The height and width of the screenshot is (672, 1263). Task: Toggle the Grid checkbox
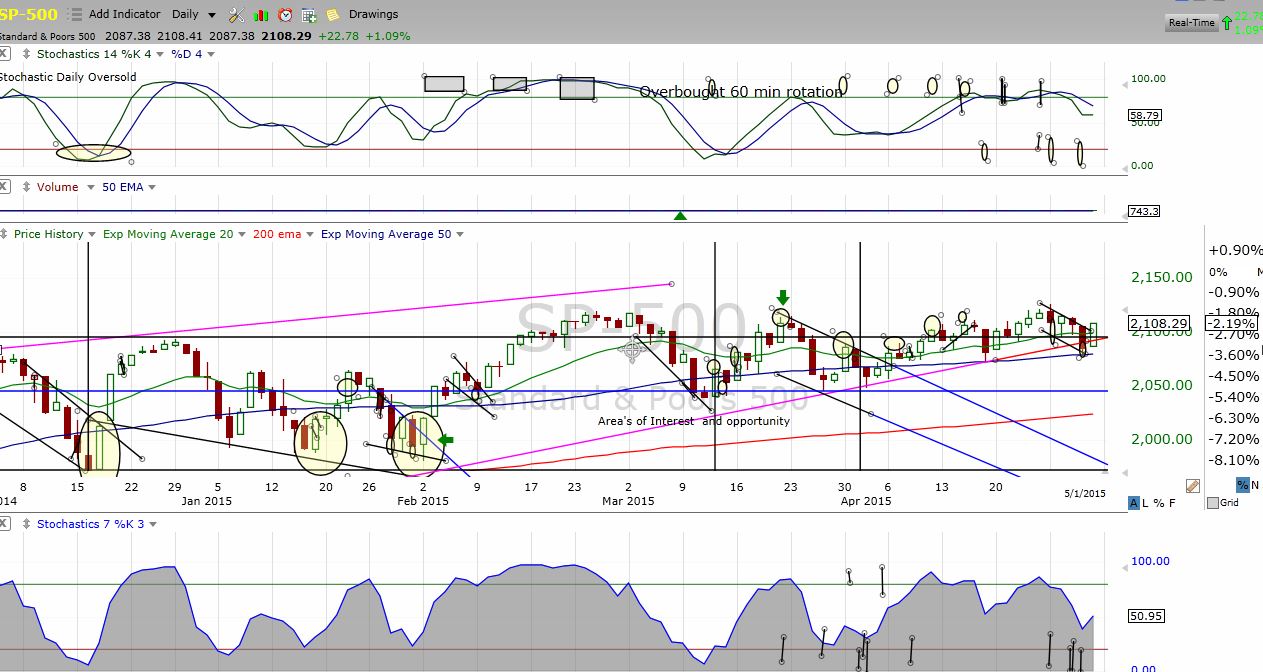click(x=1212, y=503)
